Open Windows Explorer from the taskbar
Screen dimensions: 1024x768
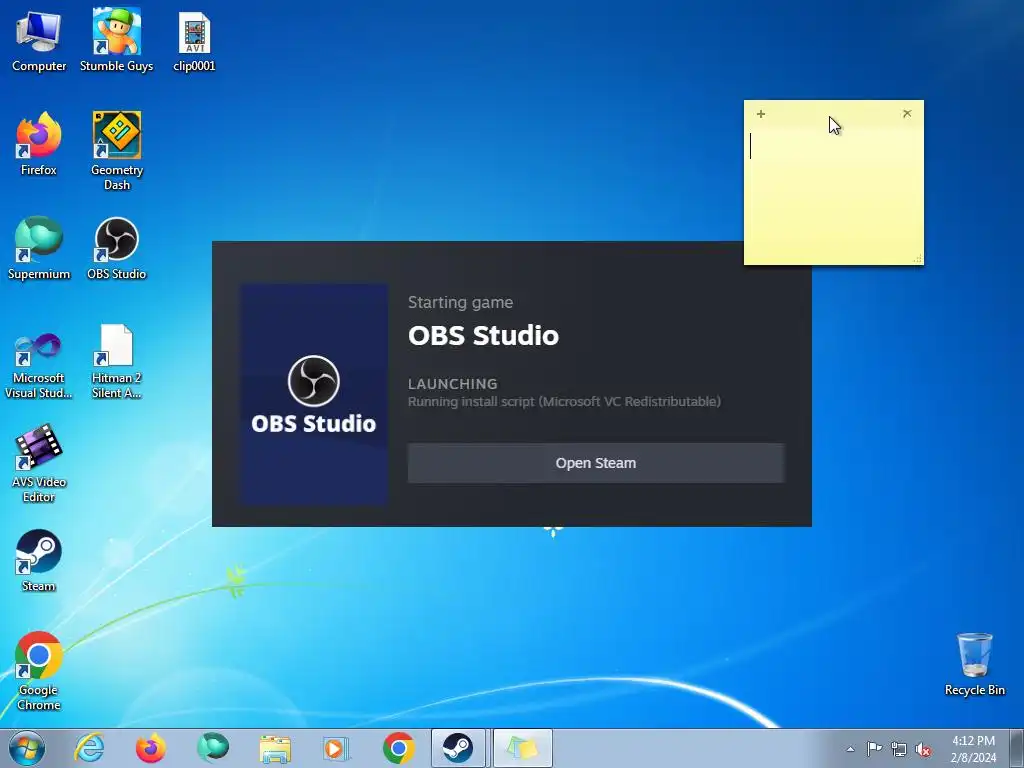pos(275,748)
